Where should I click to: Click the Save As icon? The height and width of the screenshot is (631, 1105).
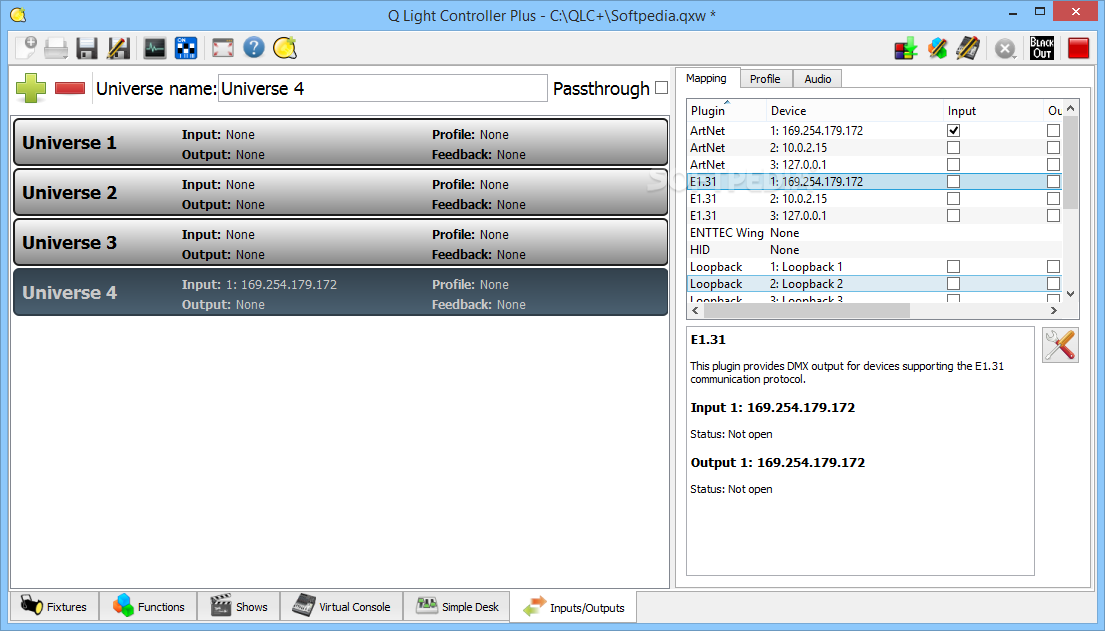click(118, 48)
